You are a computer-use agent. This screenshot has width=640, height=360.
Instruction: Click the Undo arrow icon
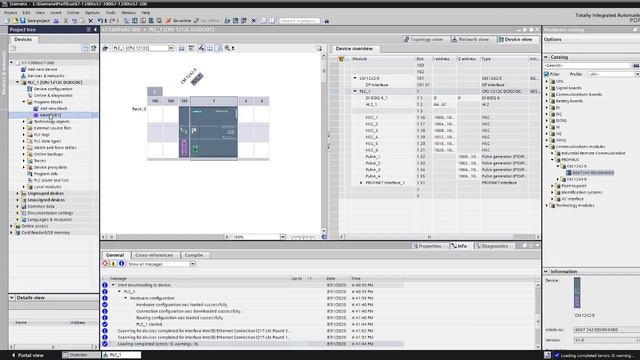[x=99, y=20]
